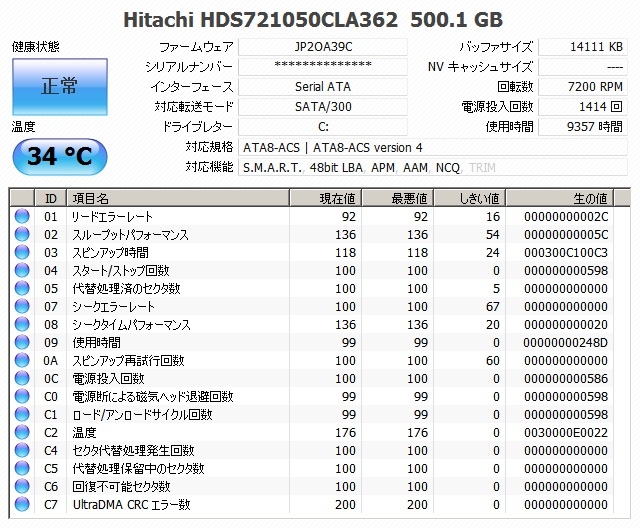Click the drive title Hitachi HDS721050CLA362
Image resolution: width=640 pixels, height=528 pixels.
[x=260, y=20]
